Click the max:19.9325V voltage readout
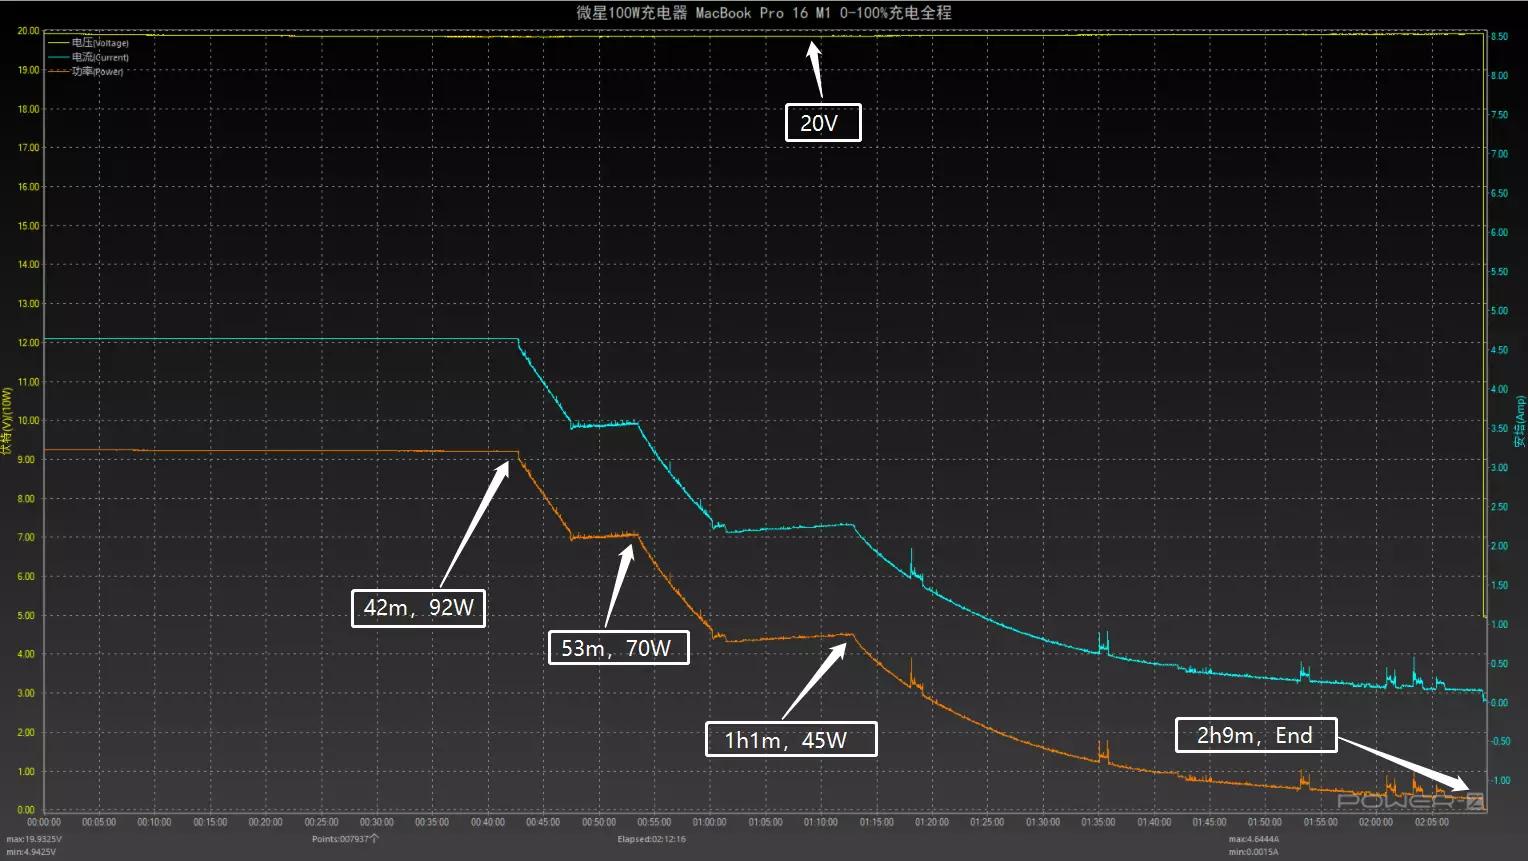 pos(34,839)
